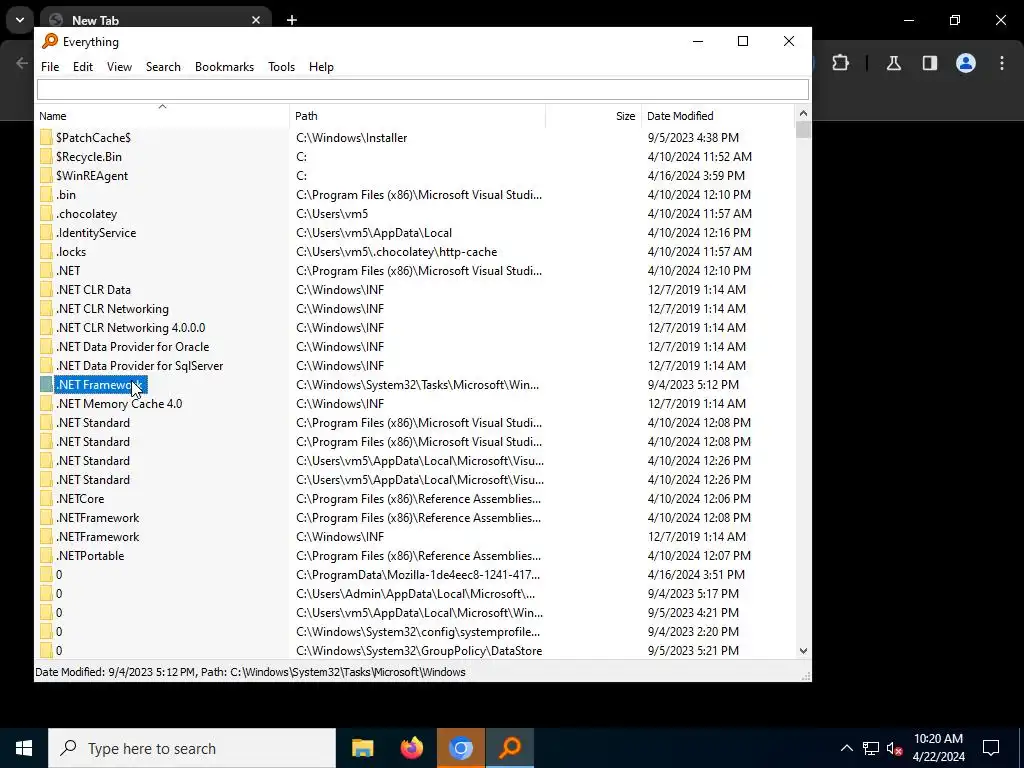Select the .NET Memory Cache 4.0 folder icon
This screenshot has height=768, width=1024.
pos(46,404)
